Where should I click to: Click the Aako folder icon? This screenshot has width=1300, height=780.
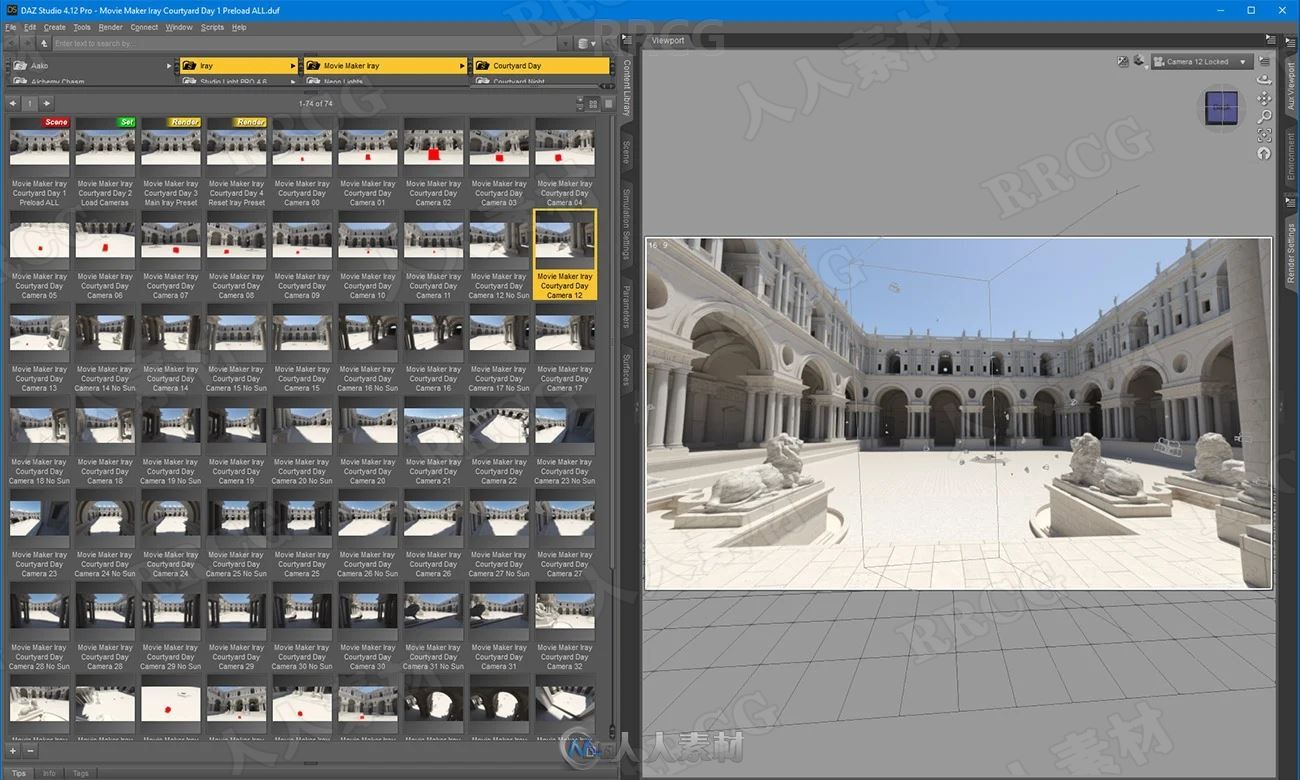tap(20, 65)
